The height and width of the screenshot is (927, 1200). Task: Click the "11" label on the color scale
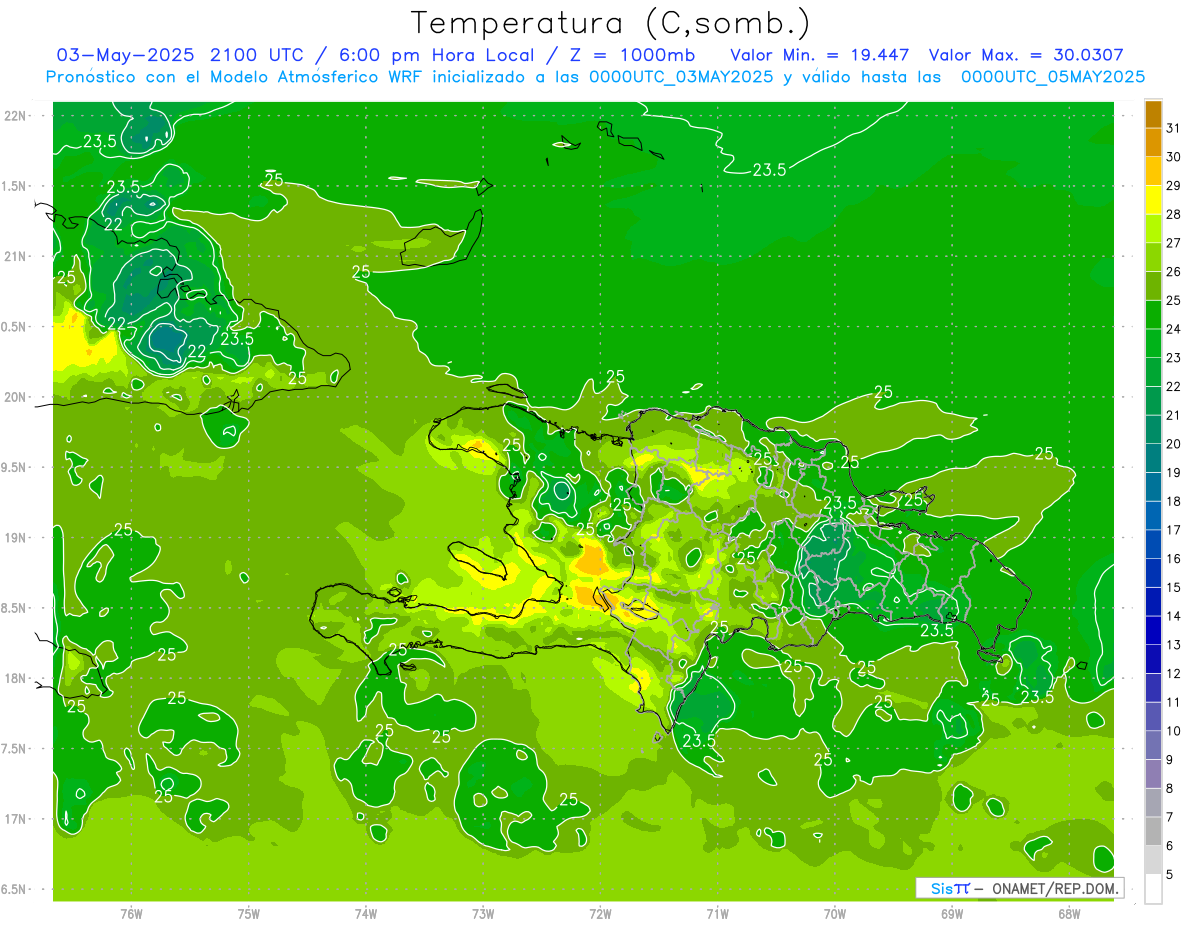1174,703
